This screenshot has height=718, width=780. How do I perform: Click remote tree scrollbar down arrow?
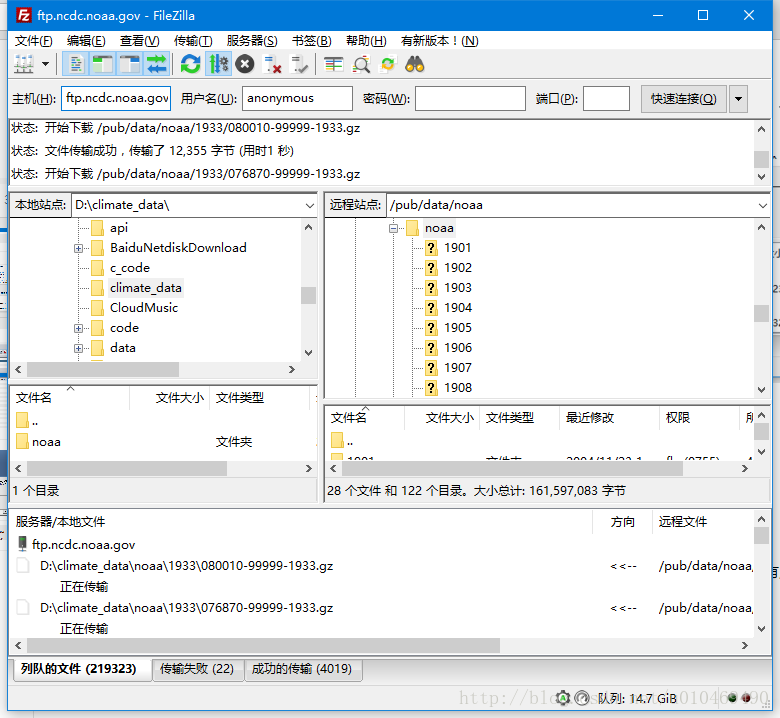click(x=762, y=390)
